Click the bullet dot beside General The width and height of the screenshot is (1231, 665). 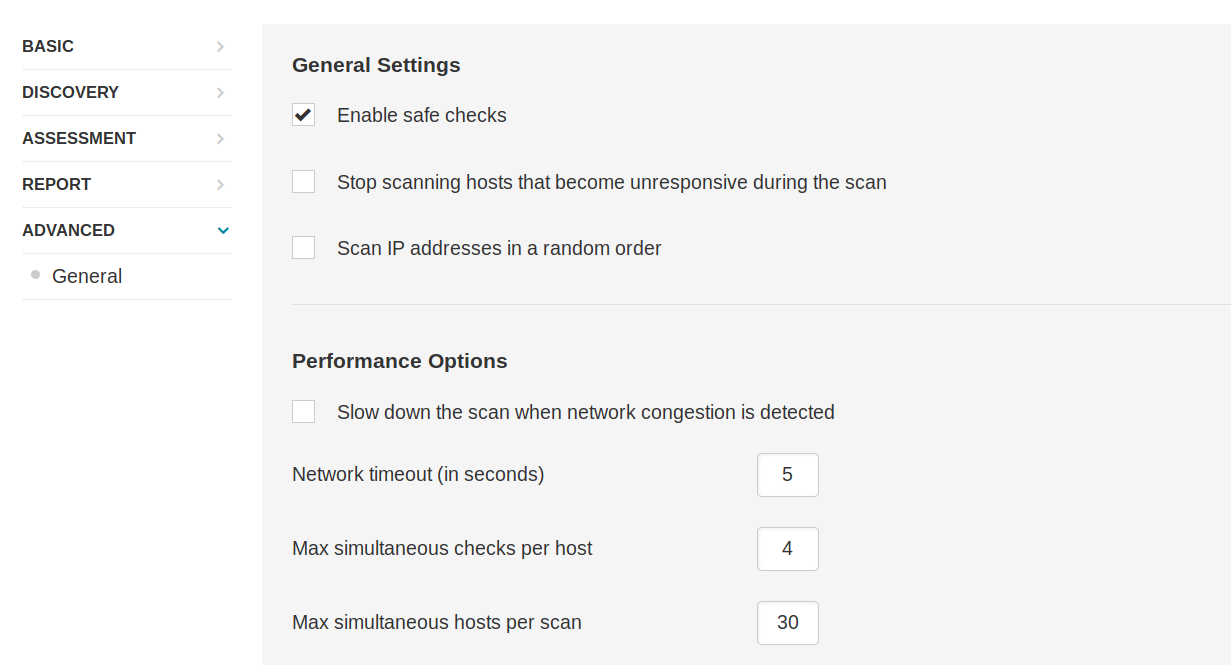coord(36,275)
